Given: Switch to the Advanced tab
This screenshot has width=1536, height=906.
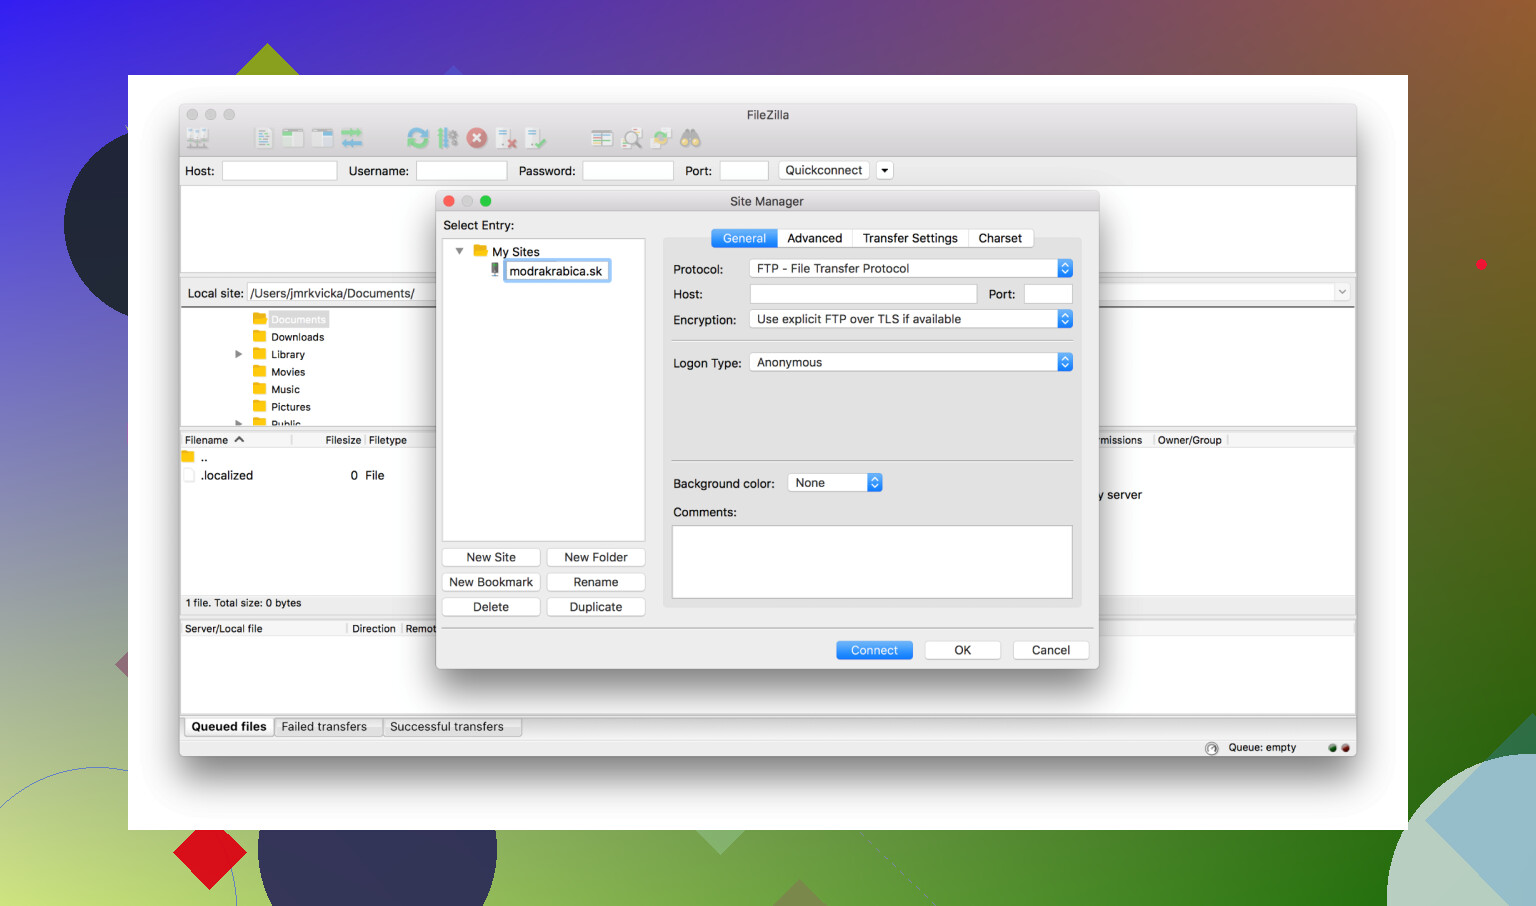Looking at the screenshot, I should coord(814,239).
